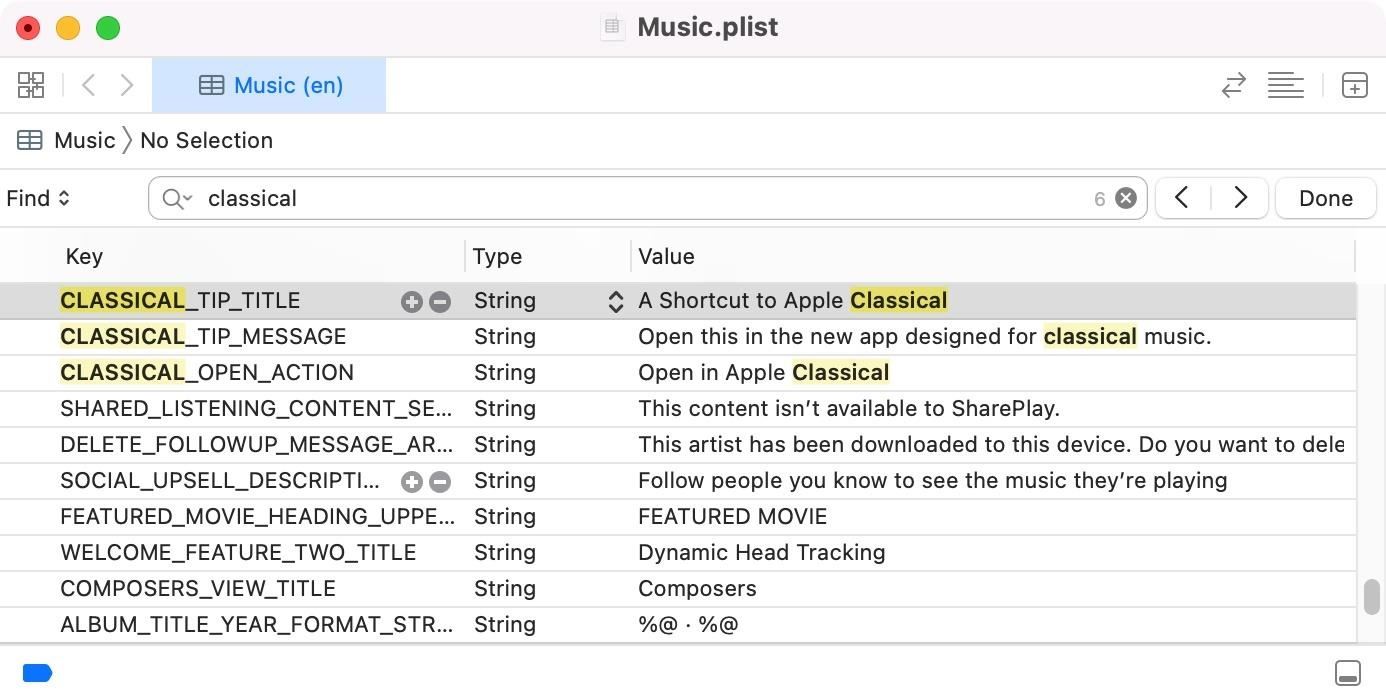Toggle the bottom debug area panel
The height and width of the screenshot is (700, 1386).
pos(1348,673)
